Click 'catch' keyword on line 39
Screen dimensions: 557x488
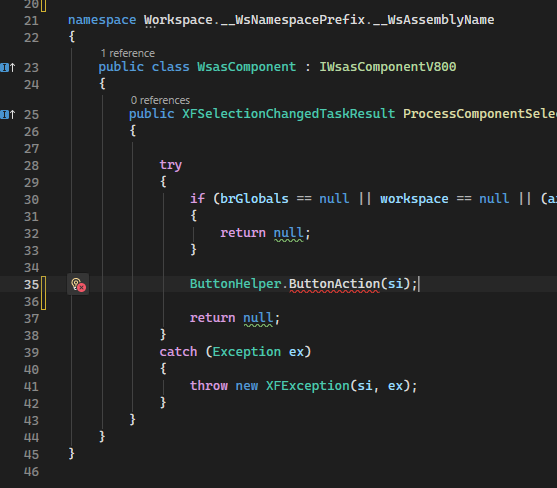point(178,352)
